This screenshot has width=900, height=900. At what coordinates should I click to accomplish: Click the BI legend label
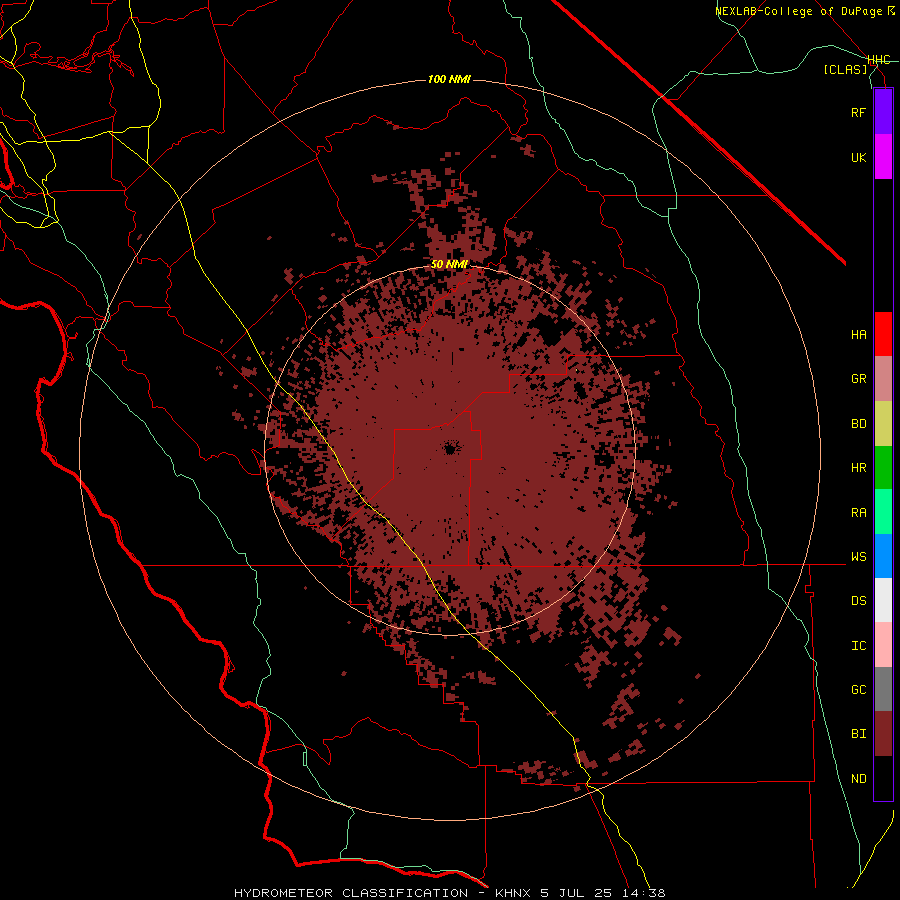(858, 734)
